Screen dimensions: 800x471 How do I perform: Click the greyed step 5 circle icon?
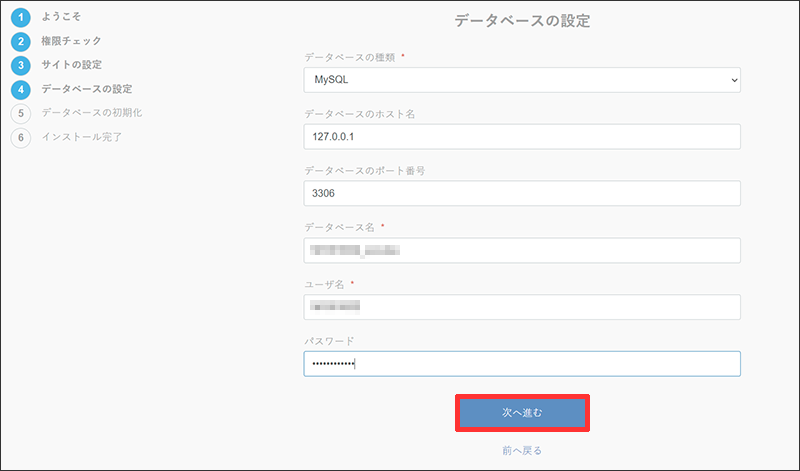[21, 113]
